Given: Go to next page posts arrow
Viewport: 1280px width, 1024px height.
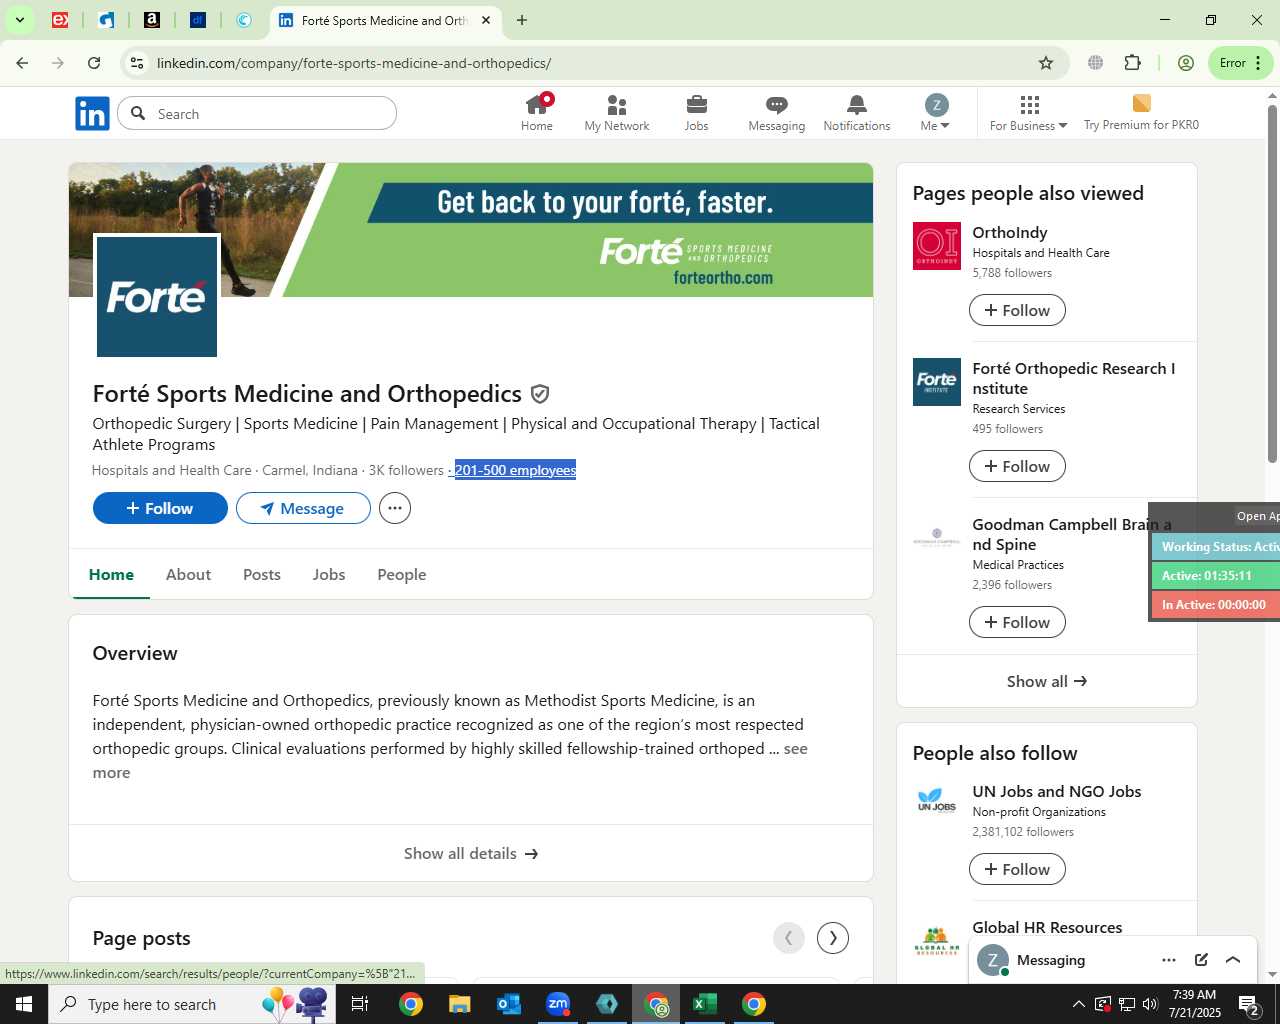Looking at the screenshot, I should tap(833, 937).
